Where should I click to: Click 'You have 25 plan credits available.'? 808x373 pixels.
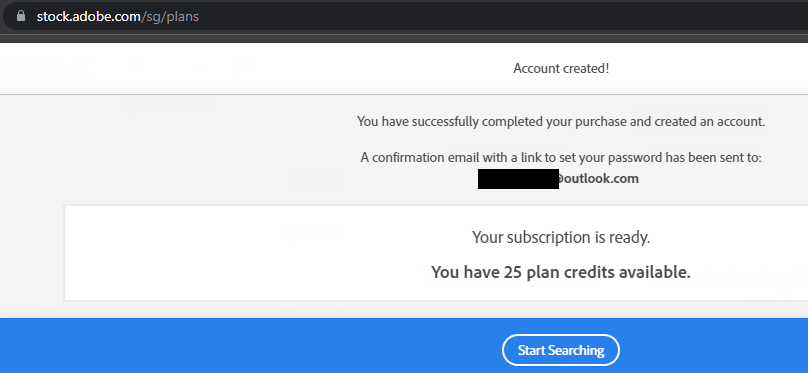(x=561, y=272)
